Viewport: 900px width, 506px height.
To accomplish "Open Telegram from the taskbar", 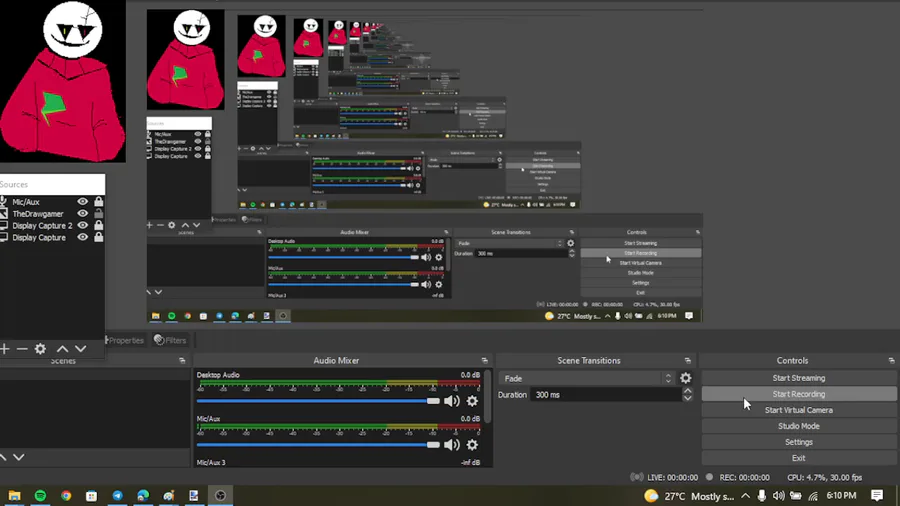I will point(117,496).
